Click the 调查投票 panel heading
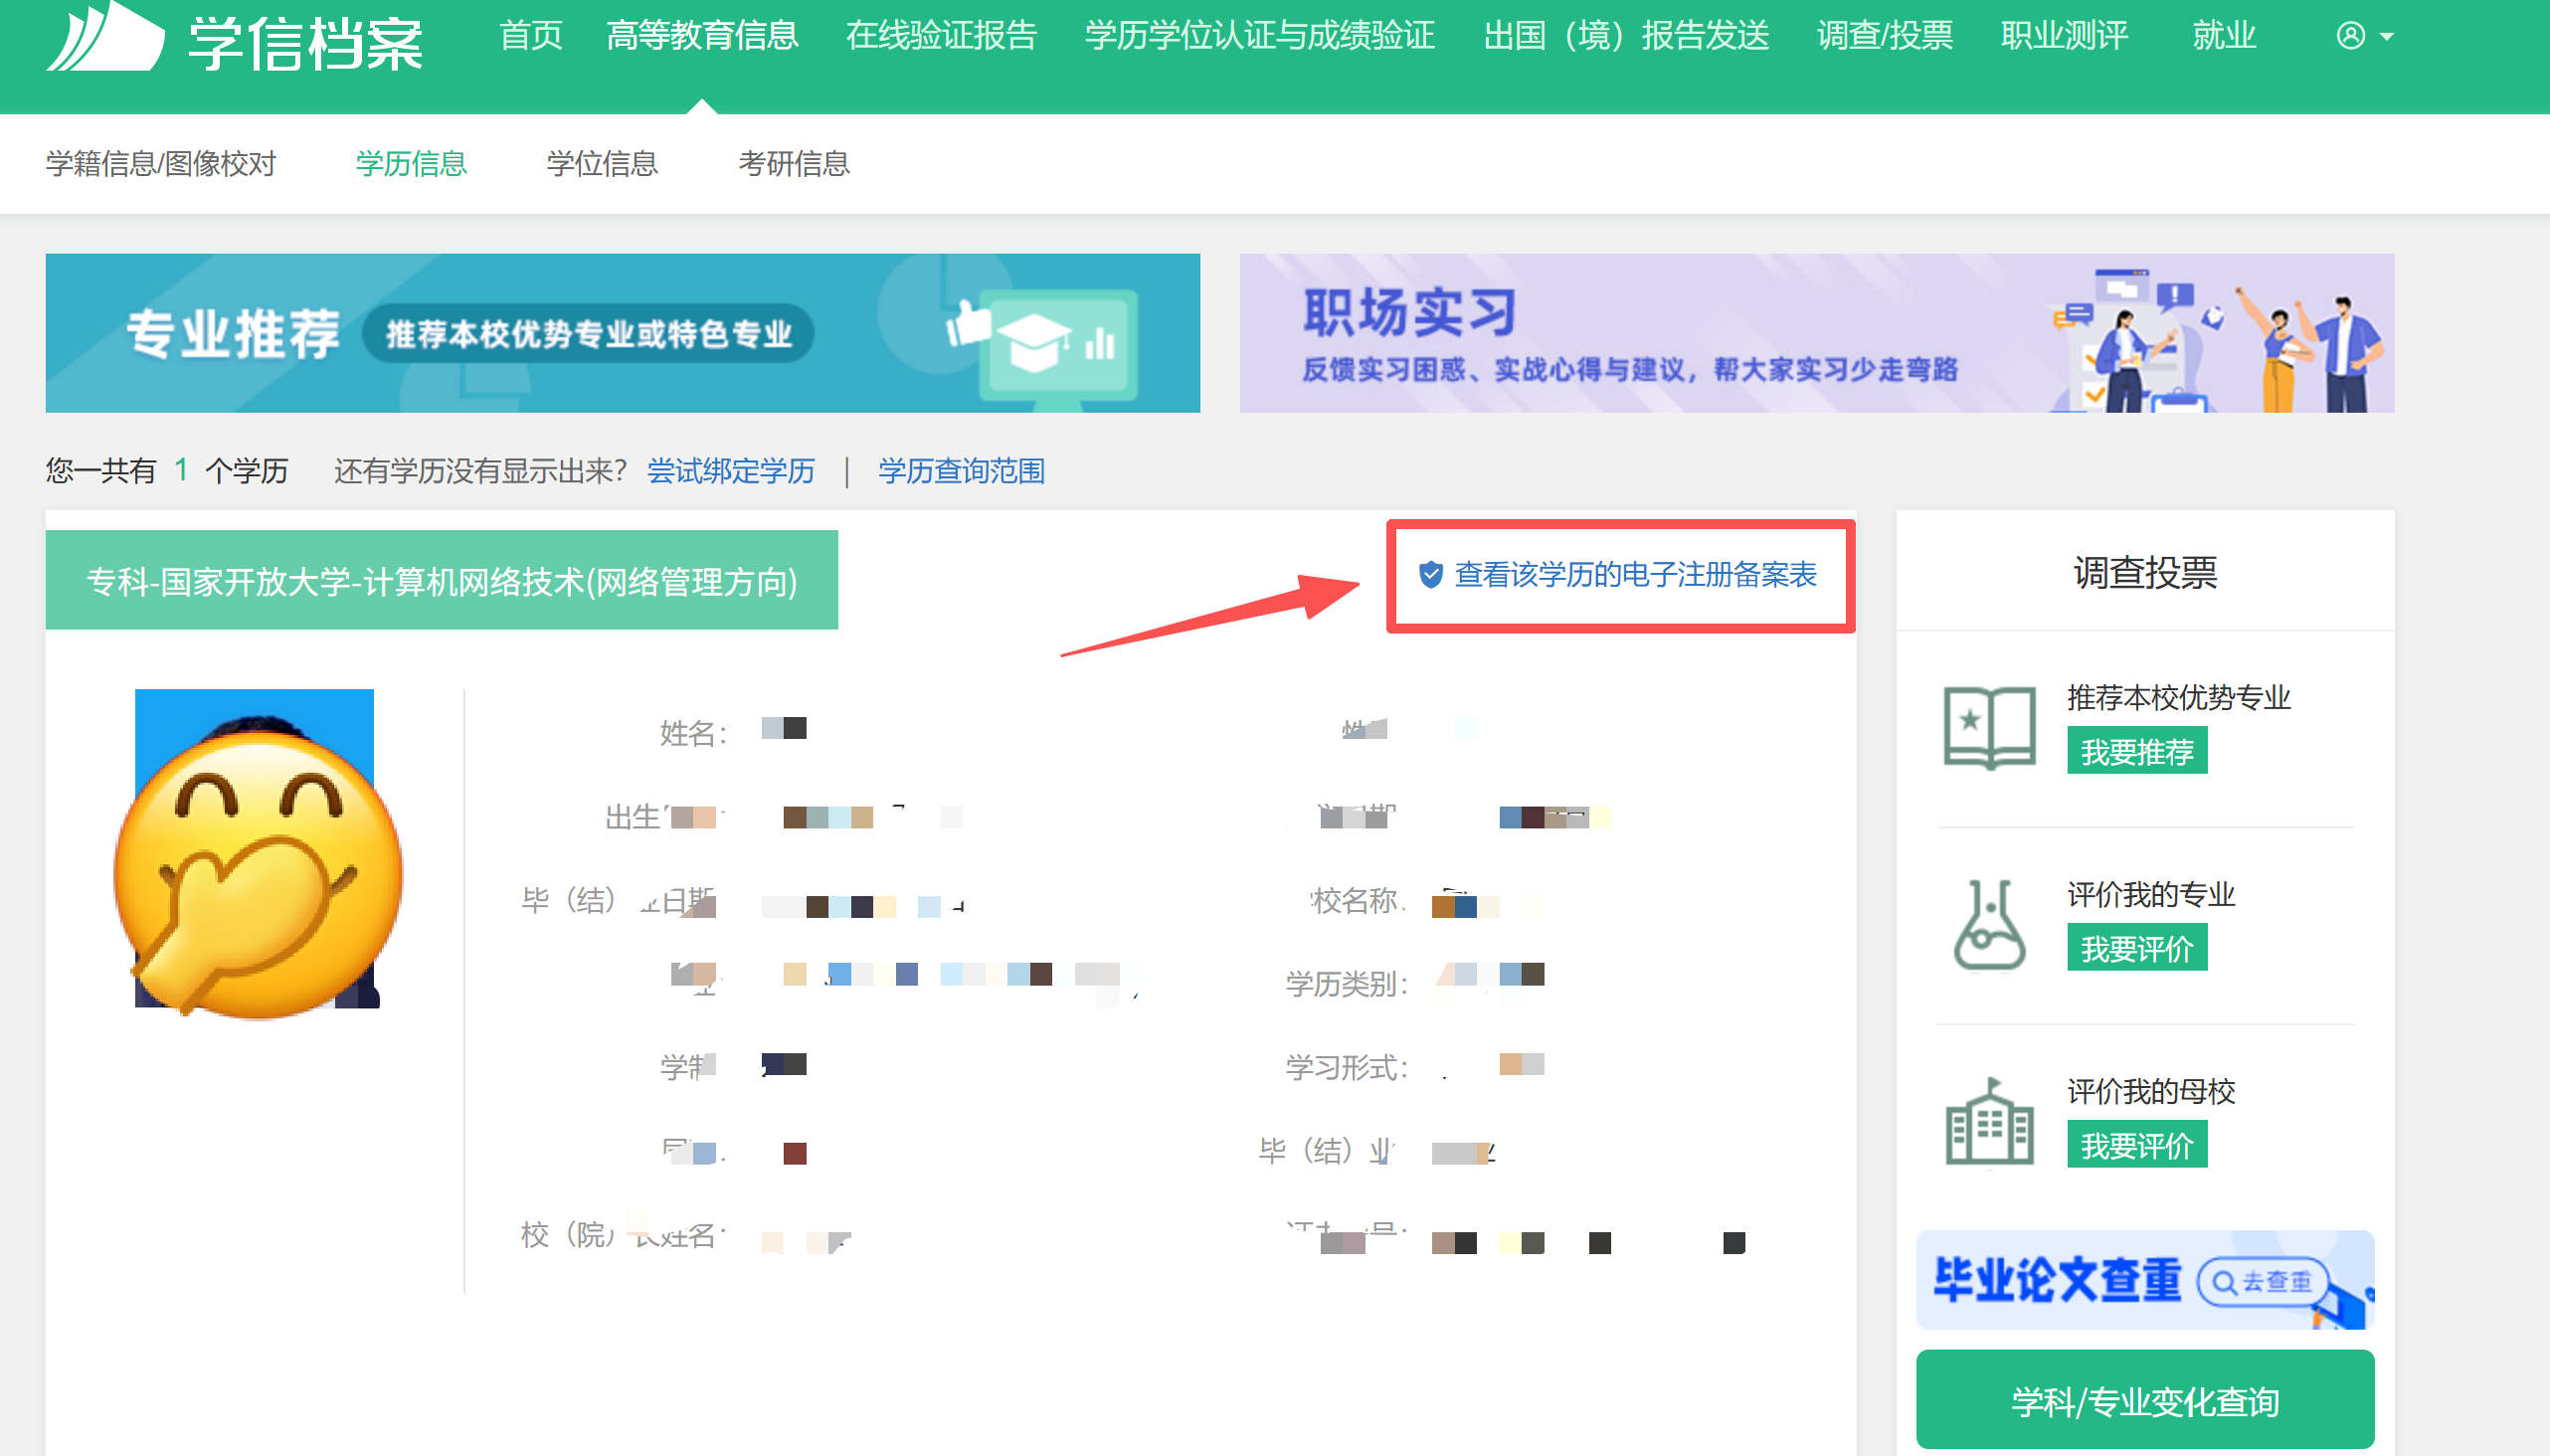 (2145, 573)
